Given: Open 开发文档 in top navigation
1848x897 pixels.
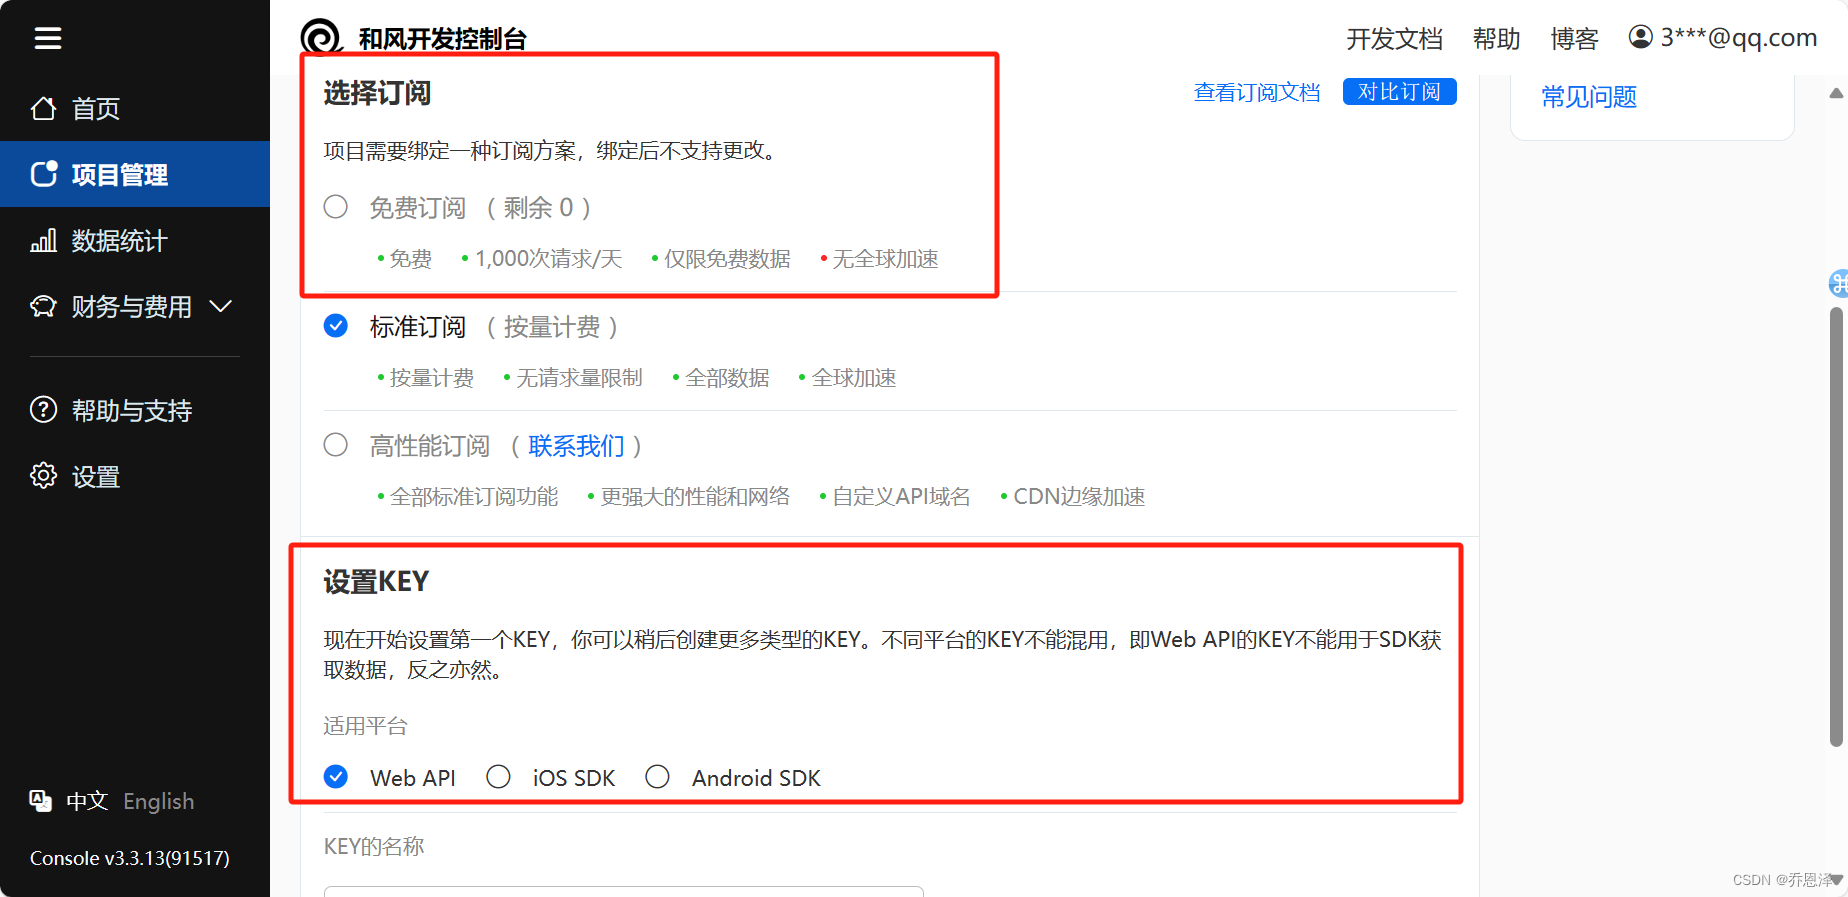Looking at the screenshot, I should 1394,39.
